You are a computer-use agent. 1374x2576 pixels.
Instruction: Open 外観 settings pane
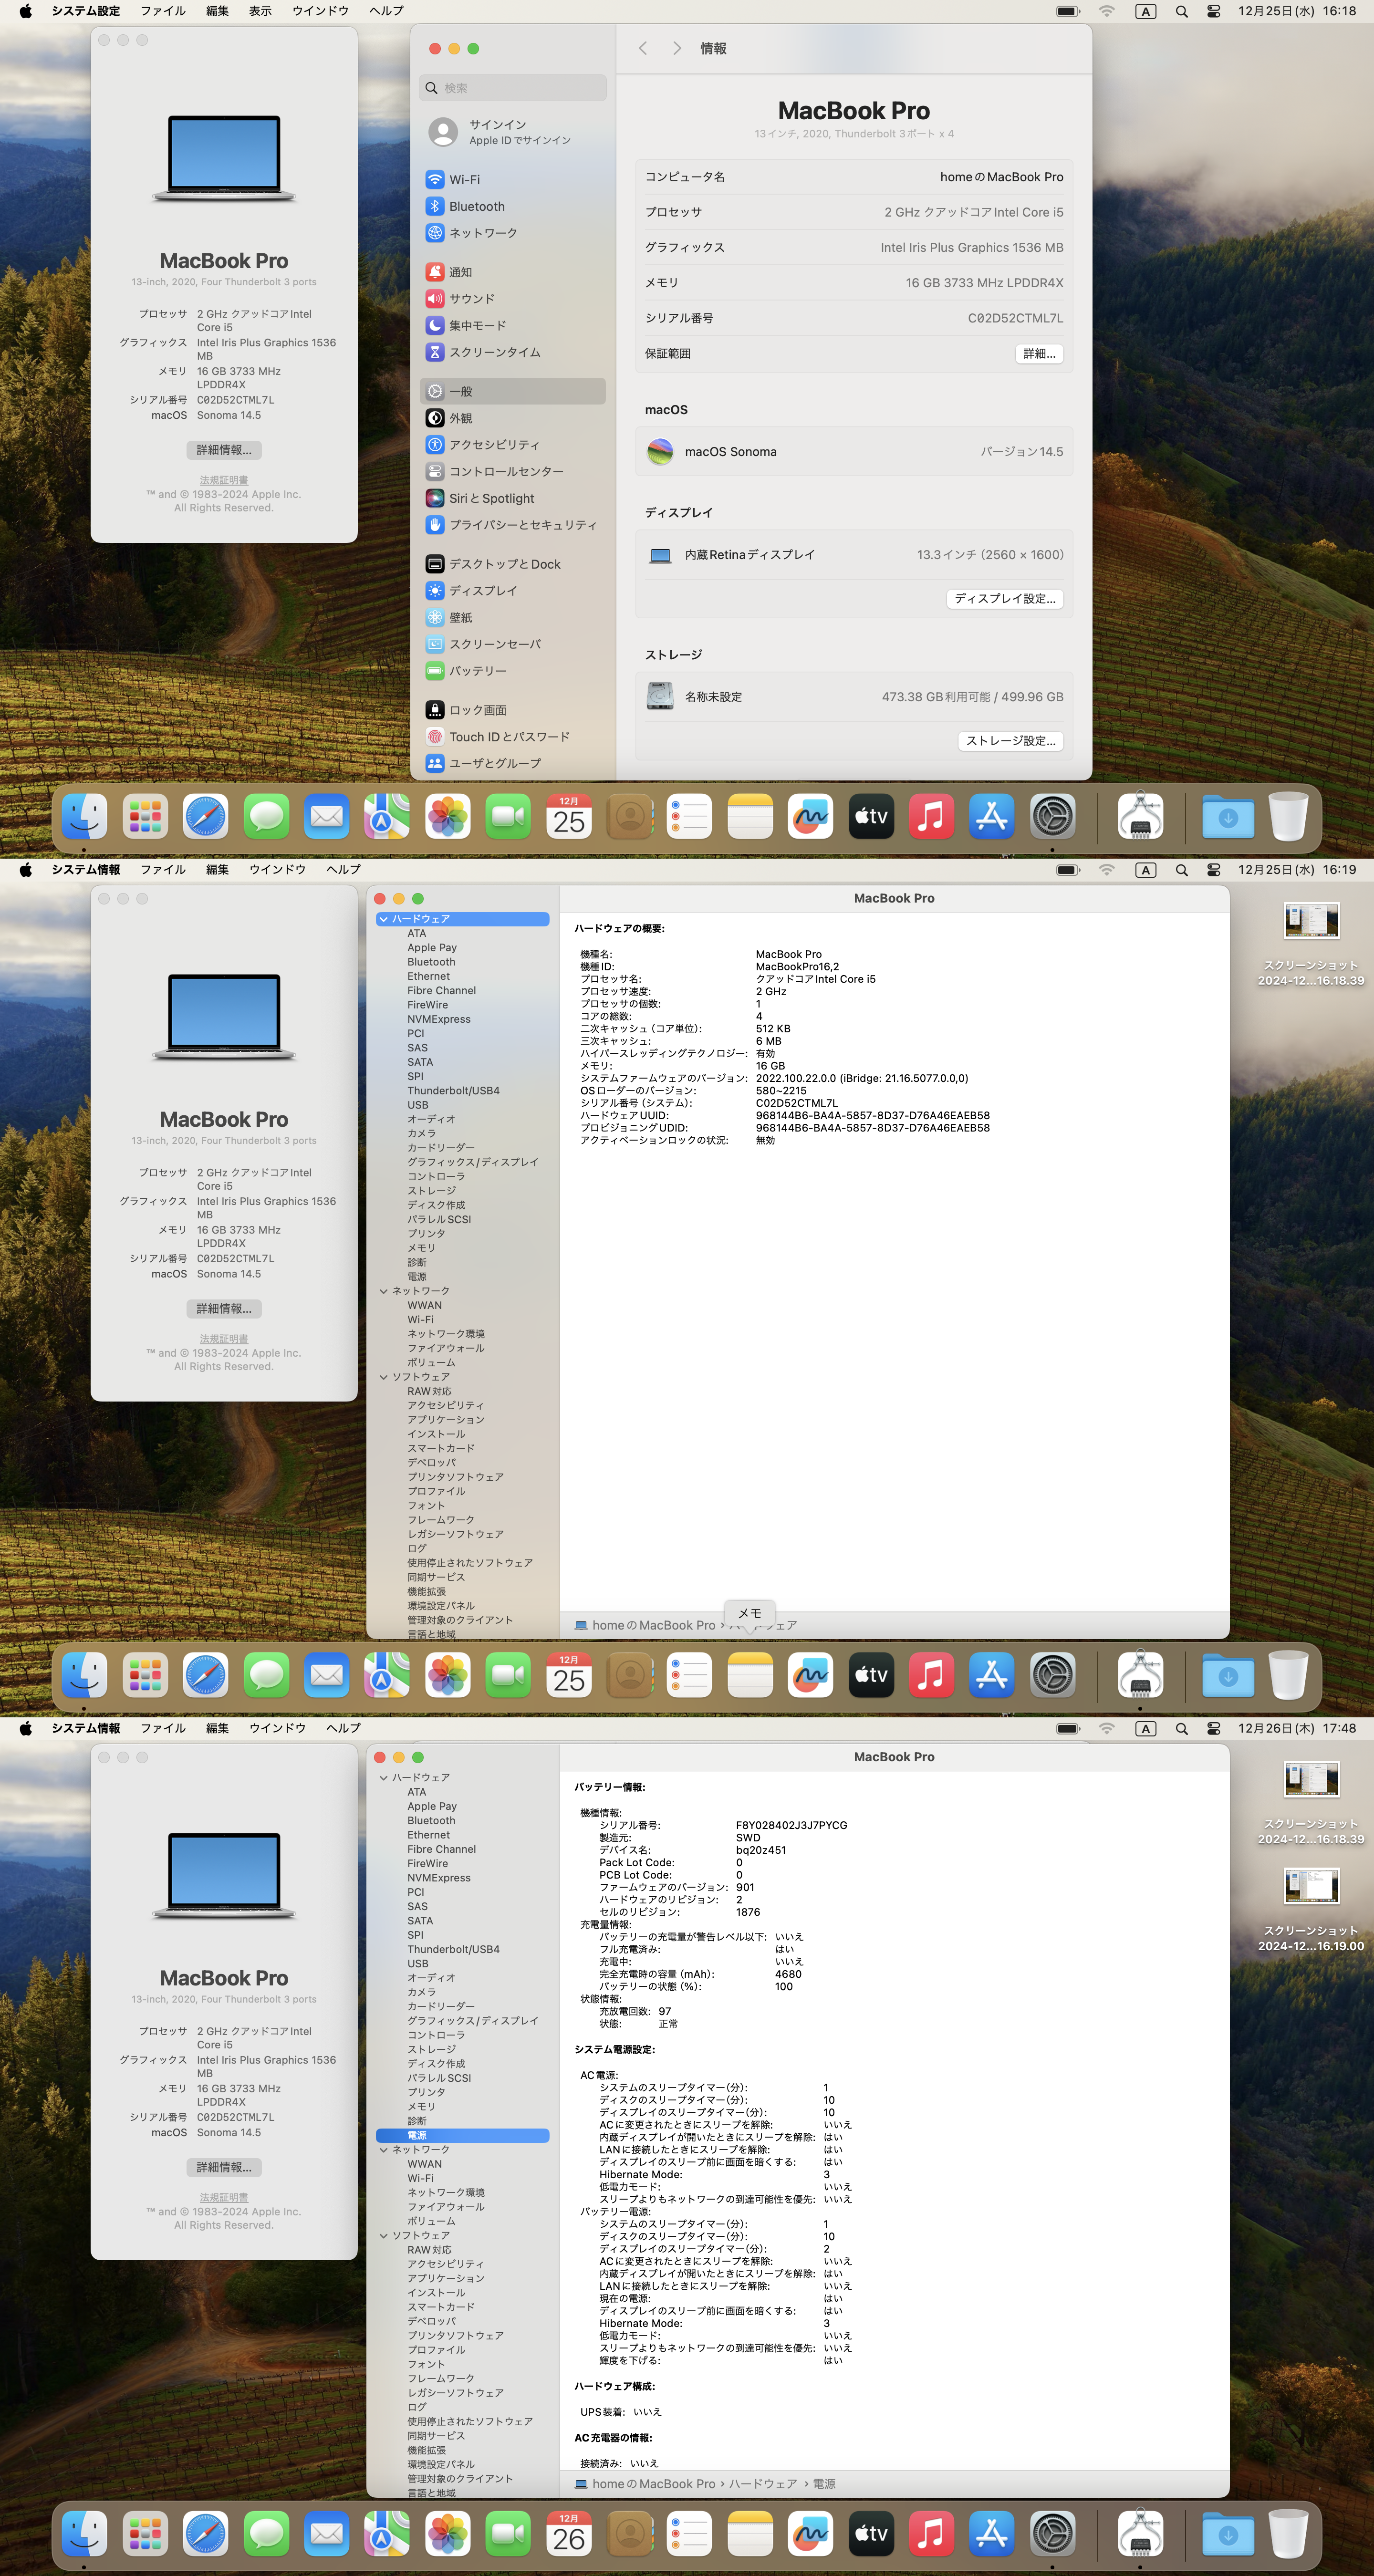[512, 418]
